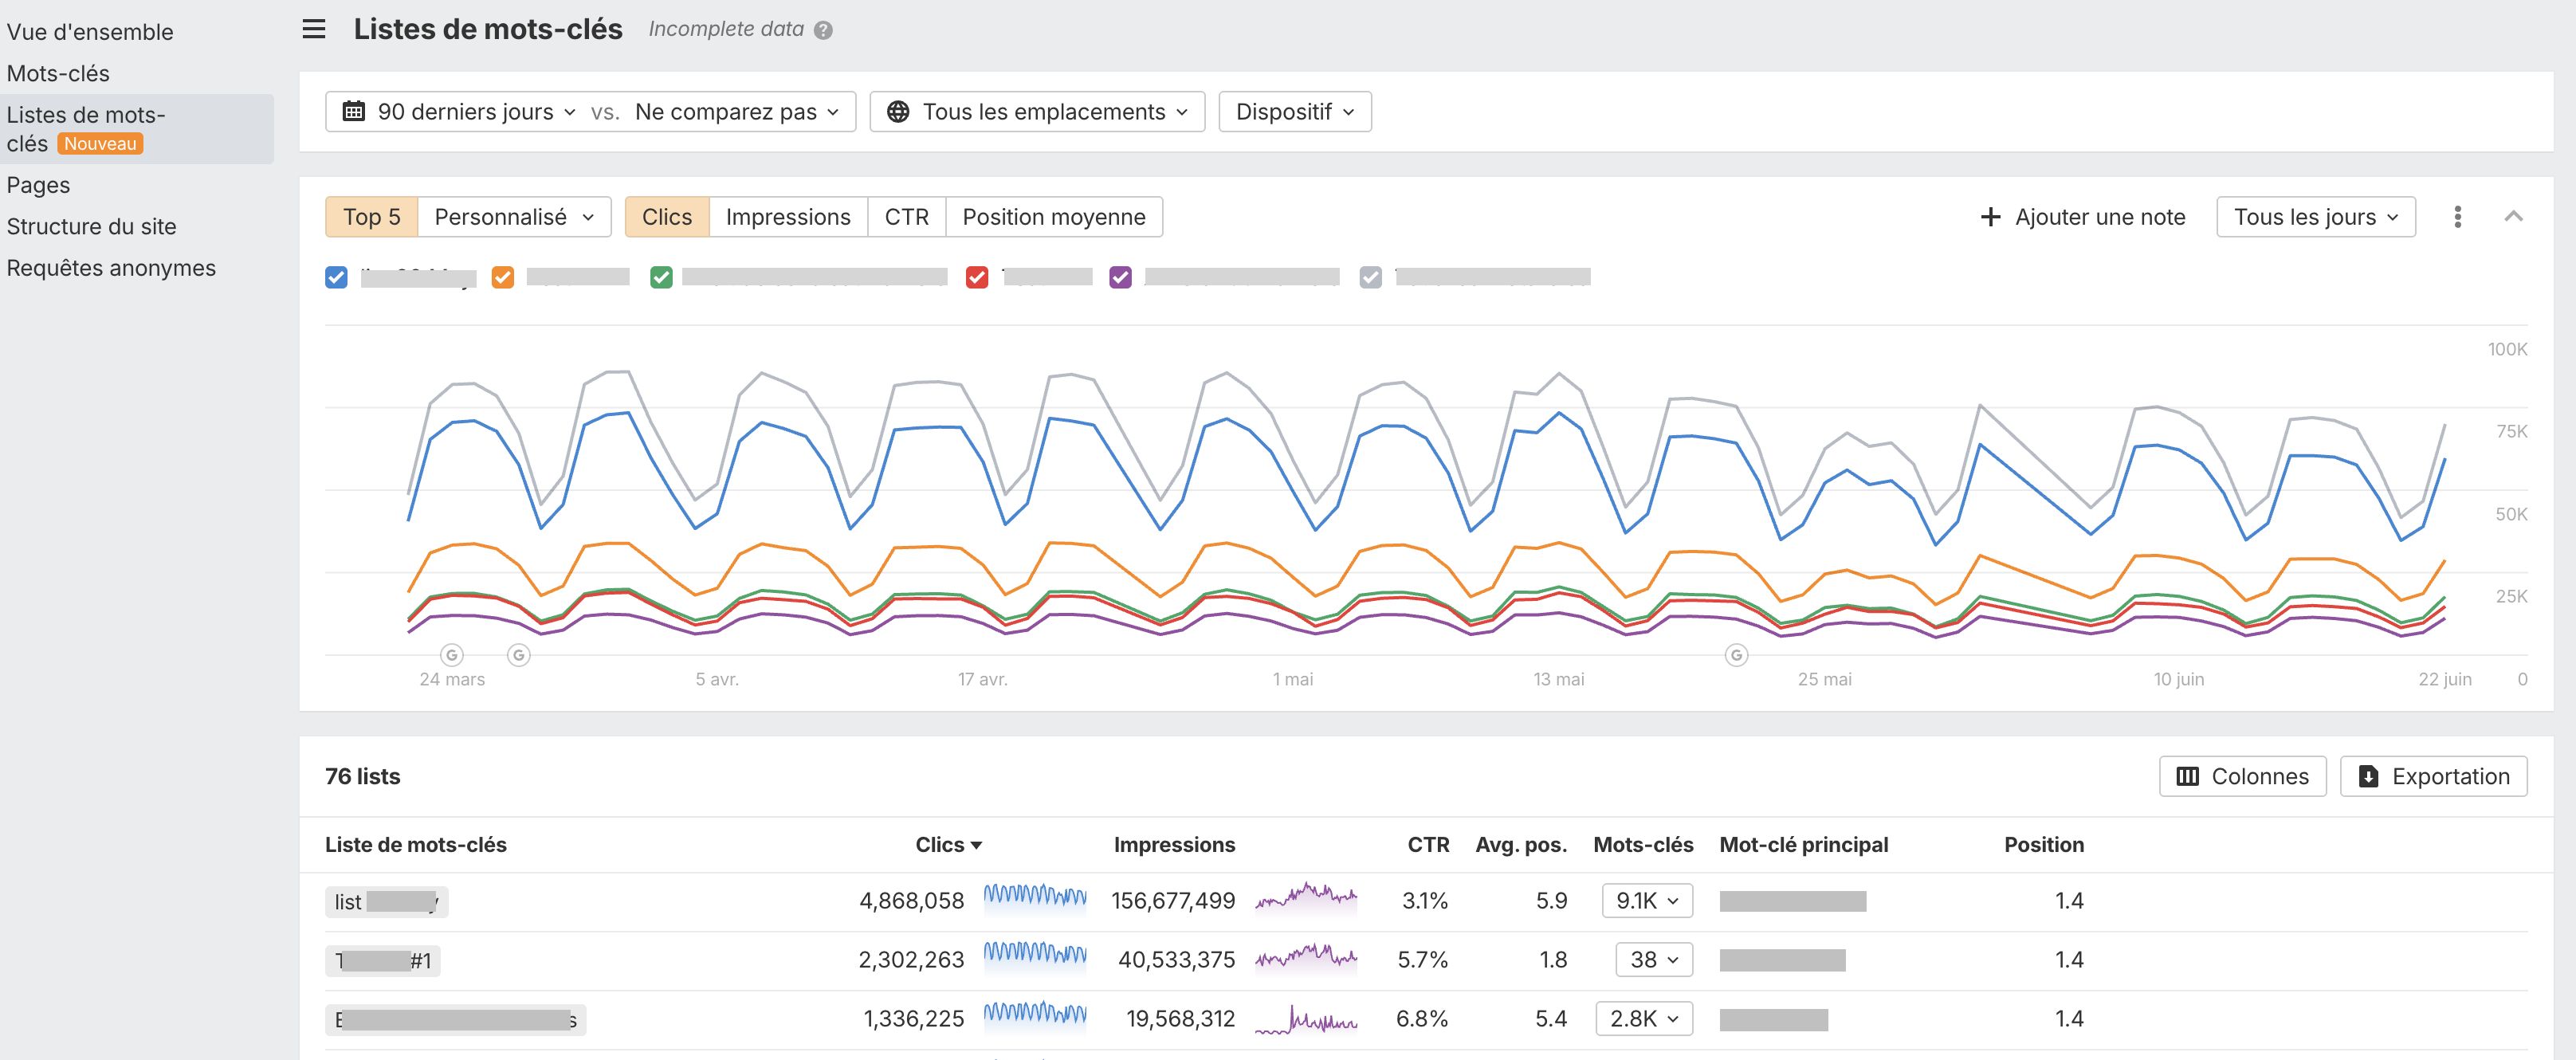The image size is (2576, 1060).
Task: Collapse the chart panel with the chevron
Action: click(2513, 216)
